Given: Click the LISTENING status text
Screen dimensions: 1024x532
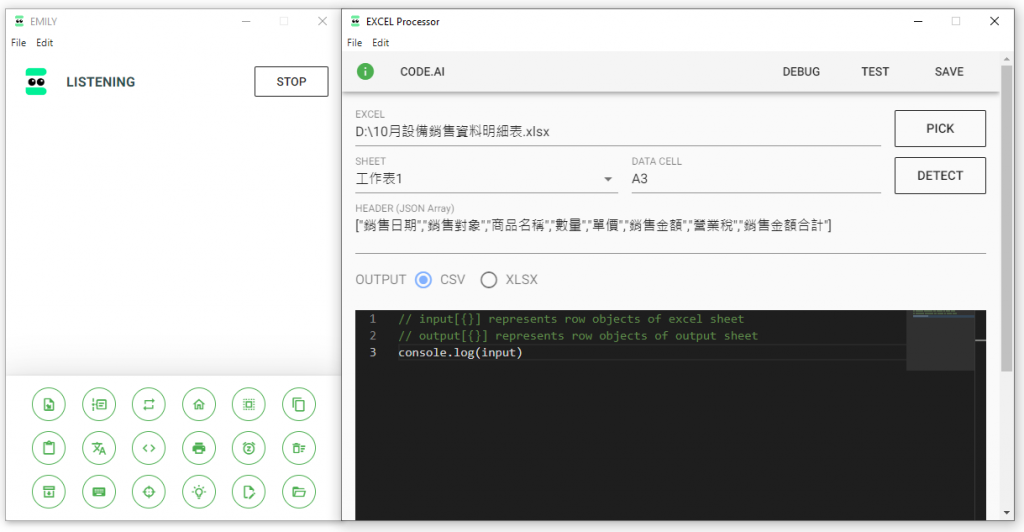Looking at the screenshot, I should 101,82.
